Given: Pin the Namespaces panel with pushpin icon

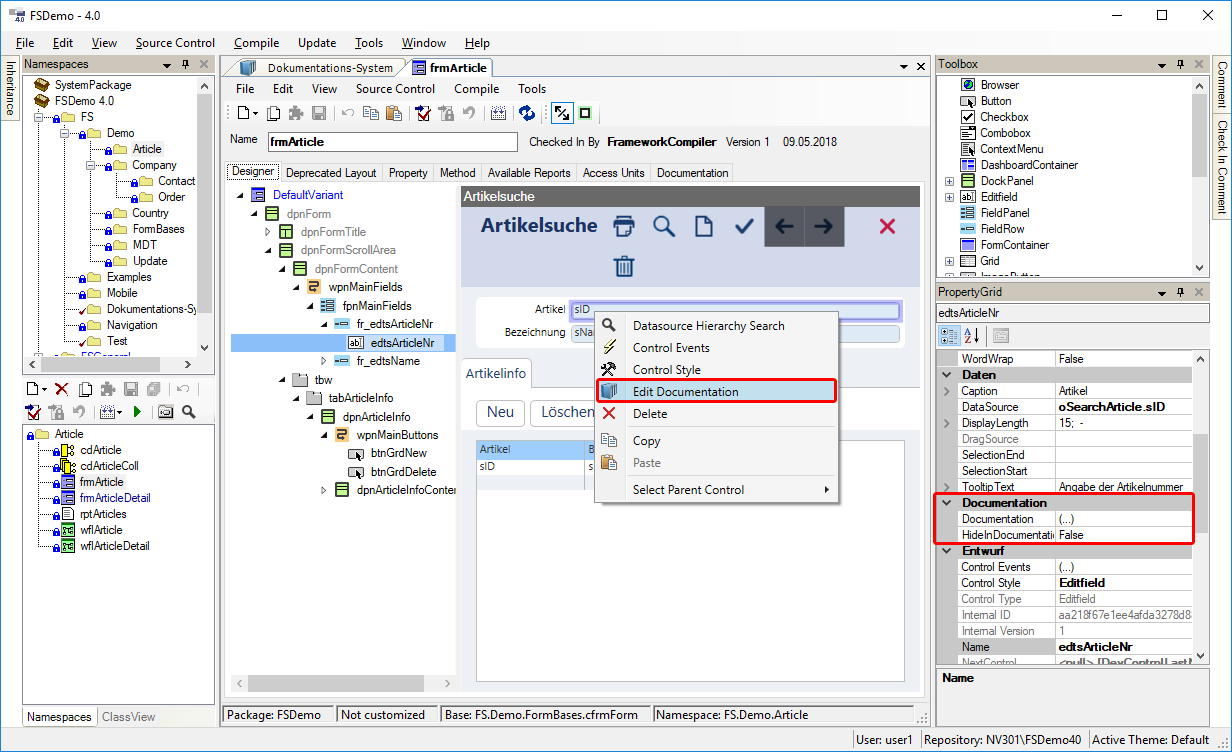Looking at the screenshot, I should 185,64.
